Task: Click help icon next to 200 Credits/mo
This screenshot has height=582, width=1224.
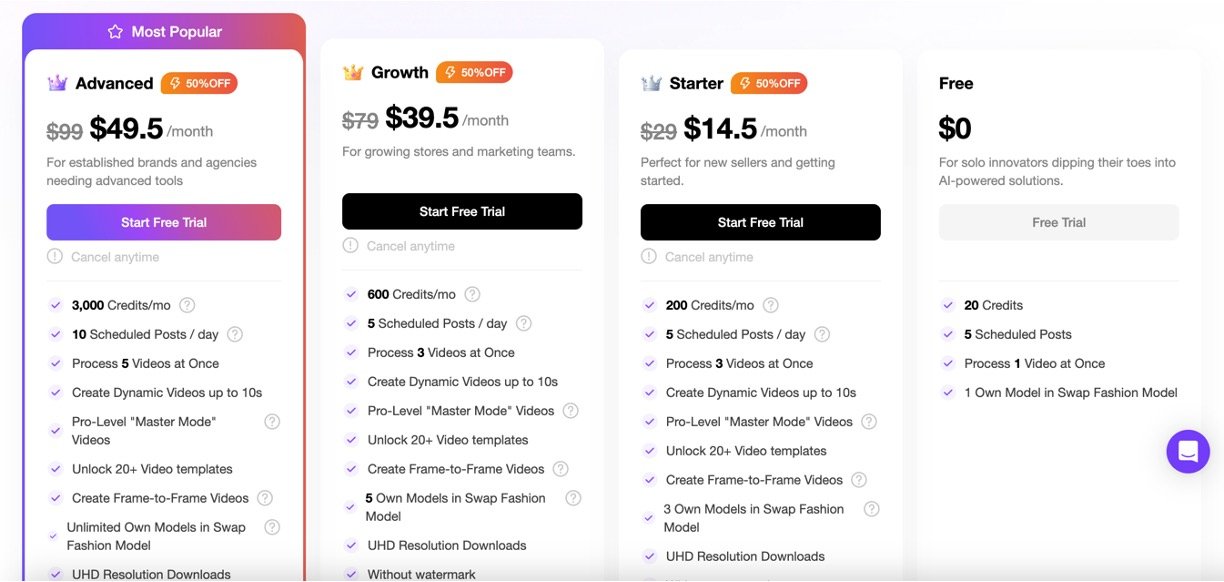Action: pyautogui.click(x=770, y=306)
